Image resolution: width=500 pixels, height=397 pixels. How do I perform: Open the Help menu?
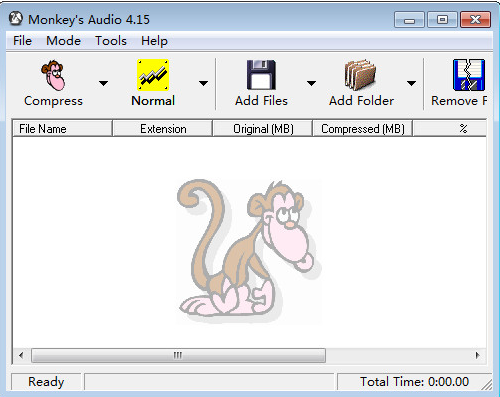pyautogui.click(x=154, y=41)
